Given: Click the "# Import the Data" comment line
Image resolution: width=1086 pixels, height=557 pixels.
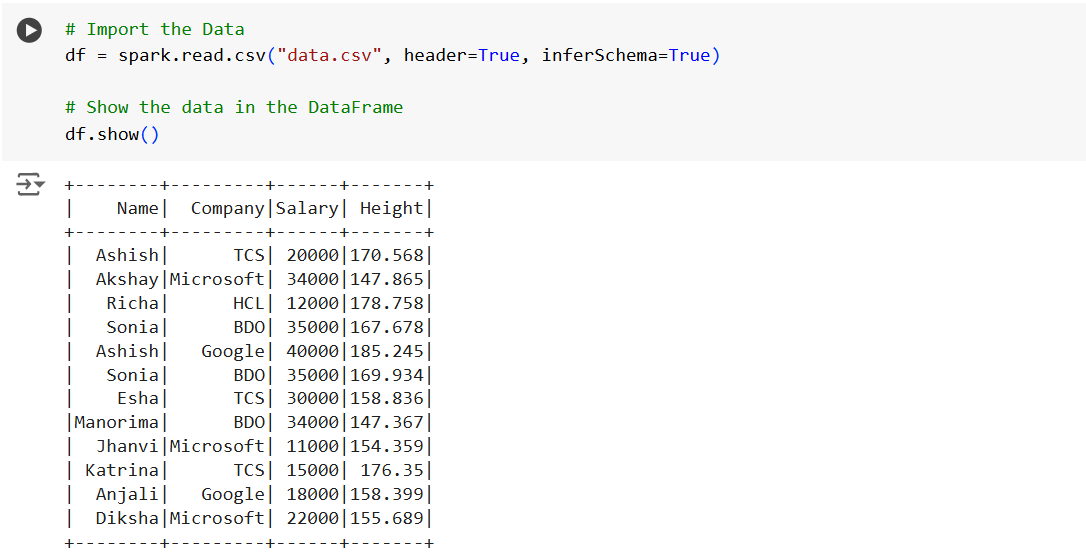Looking at the screenshot, I should (x=154, y=29).
